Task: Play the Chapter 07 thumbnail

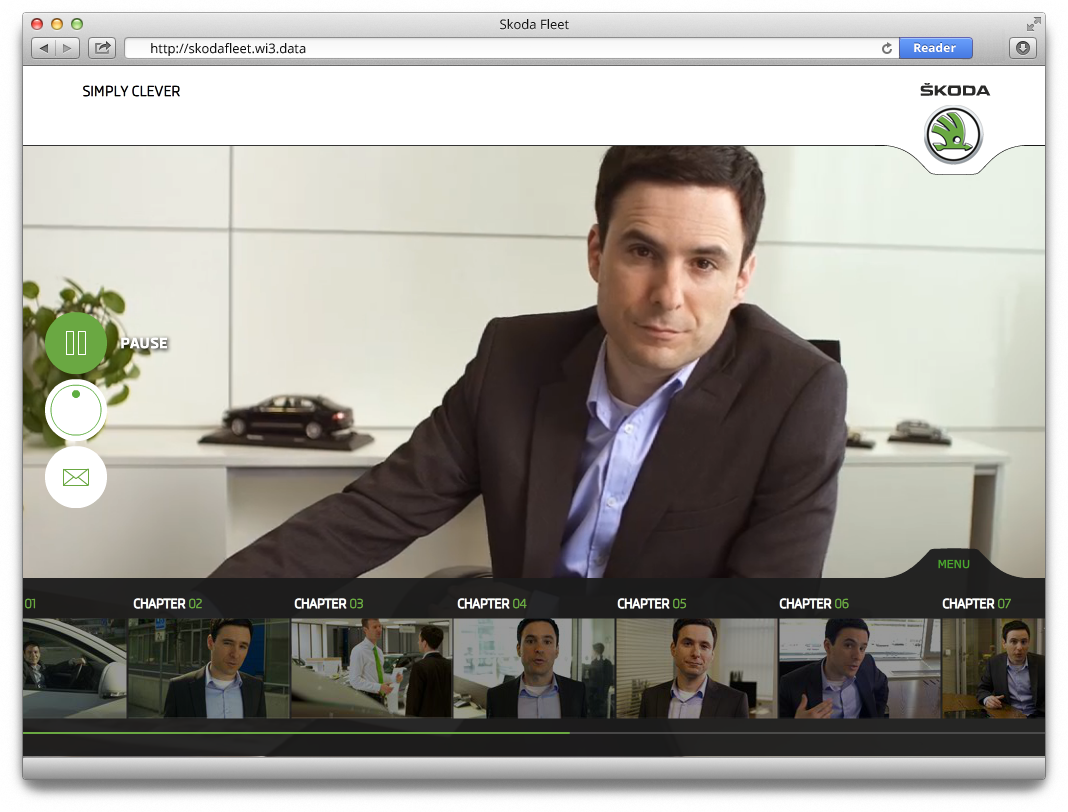Action: 993,668
